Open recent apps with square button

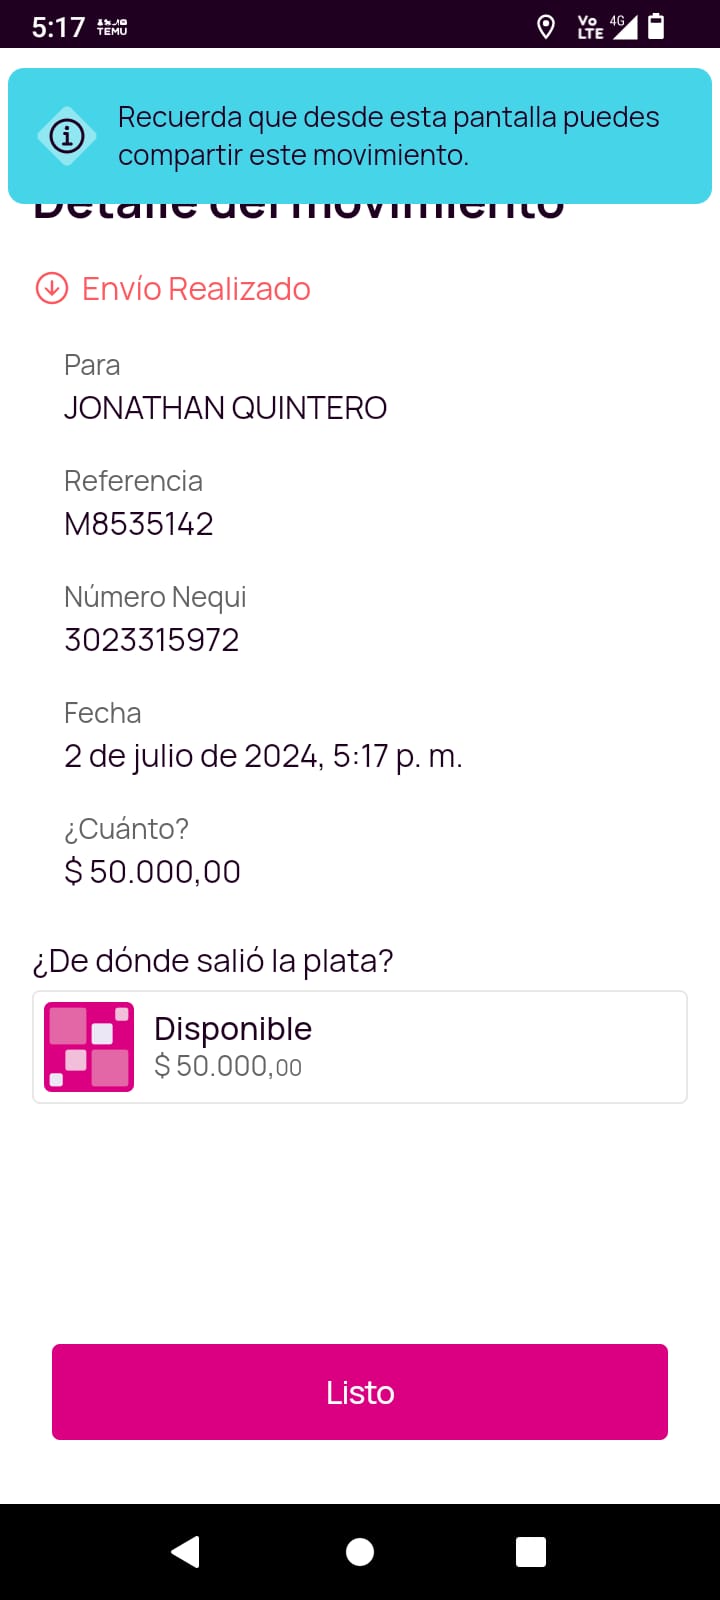click(530, 1552)
